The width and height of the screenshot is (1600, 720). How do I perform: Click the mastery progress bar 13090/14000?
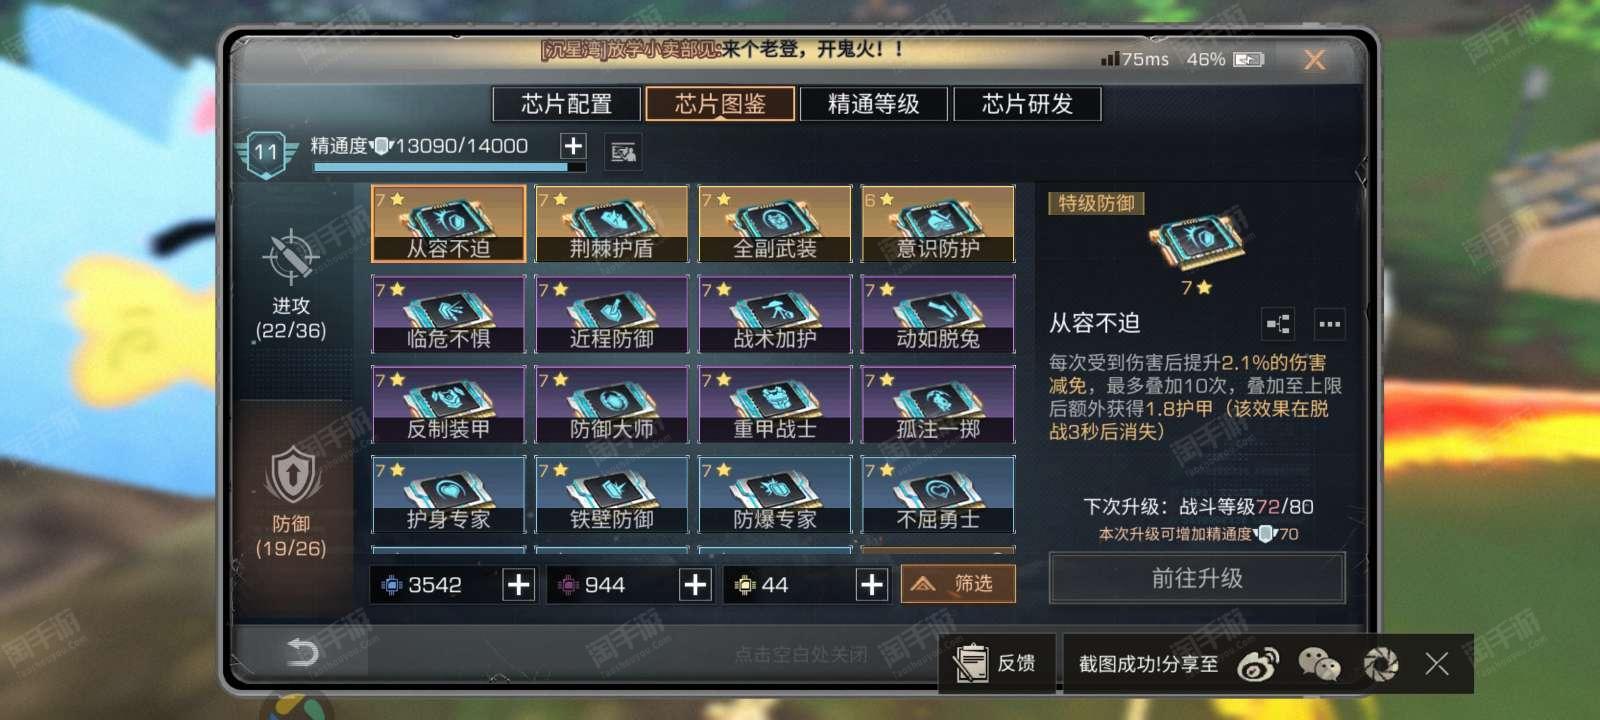(449, 168)
